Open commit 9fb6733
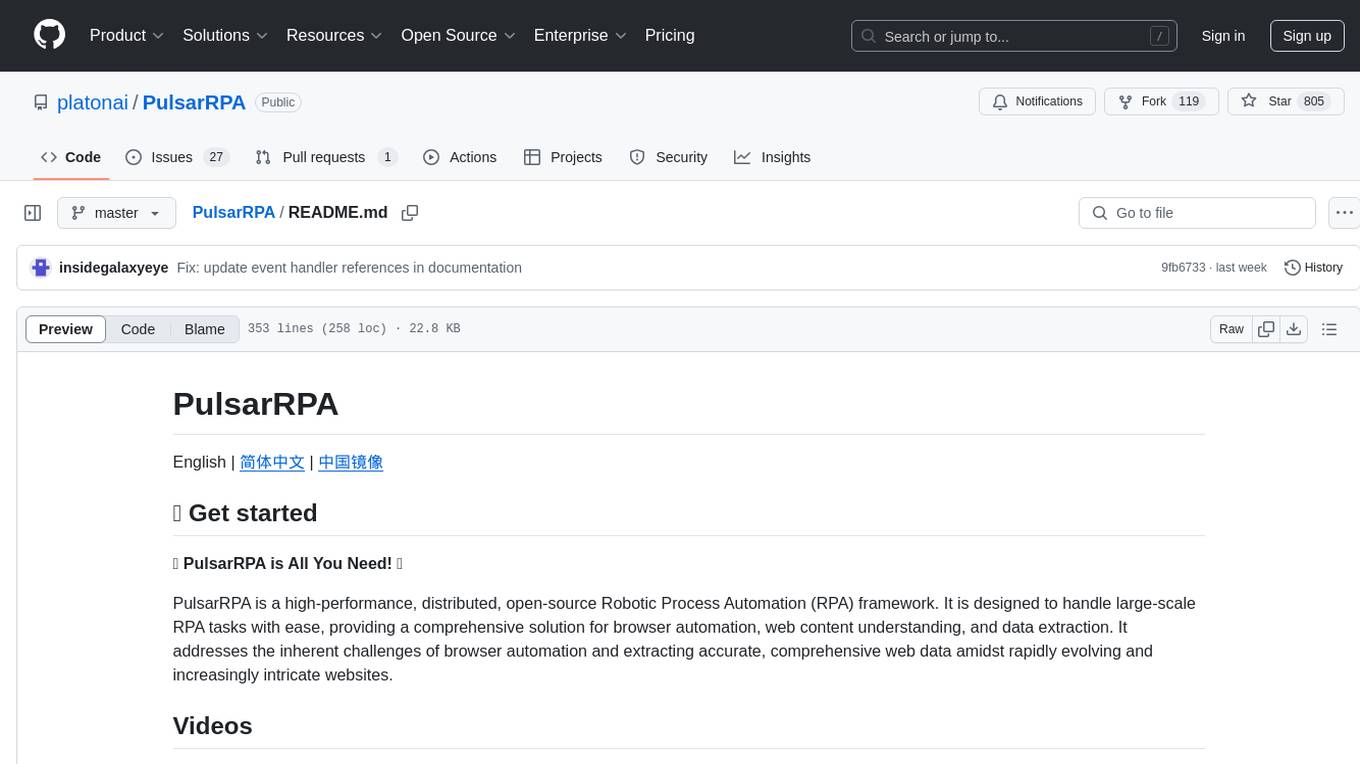 coord(1183,268)
